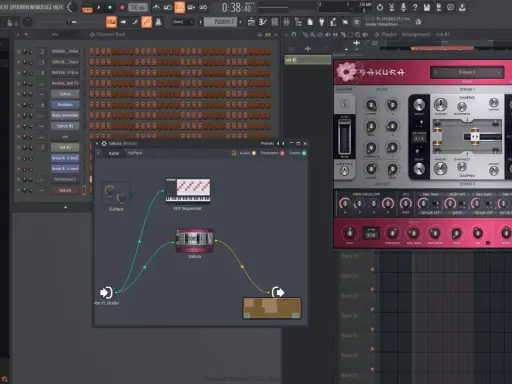
Task: Start playback with the play button
Action: (x=99, y=7)
